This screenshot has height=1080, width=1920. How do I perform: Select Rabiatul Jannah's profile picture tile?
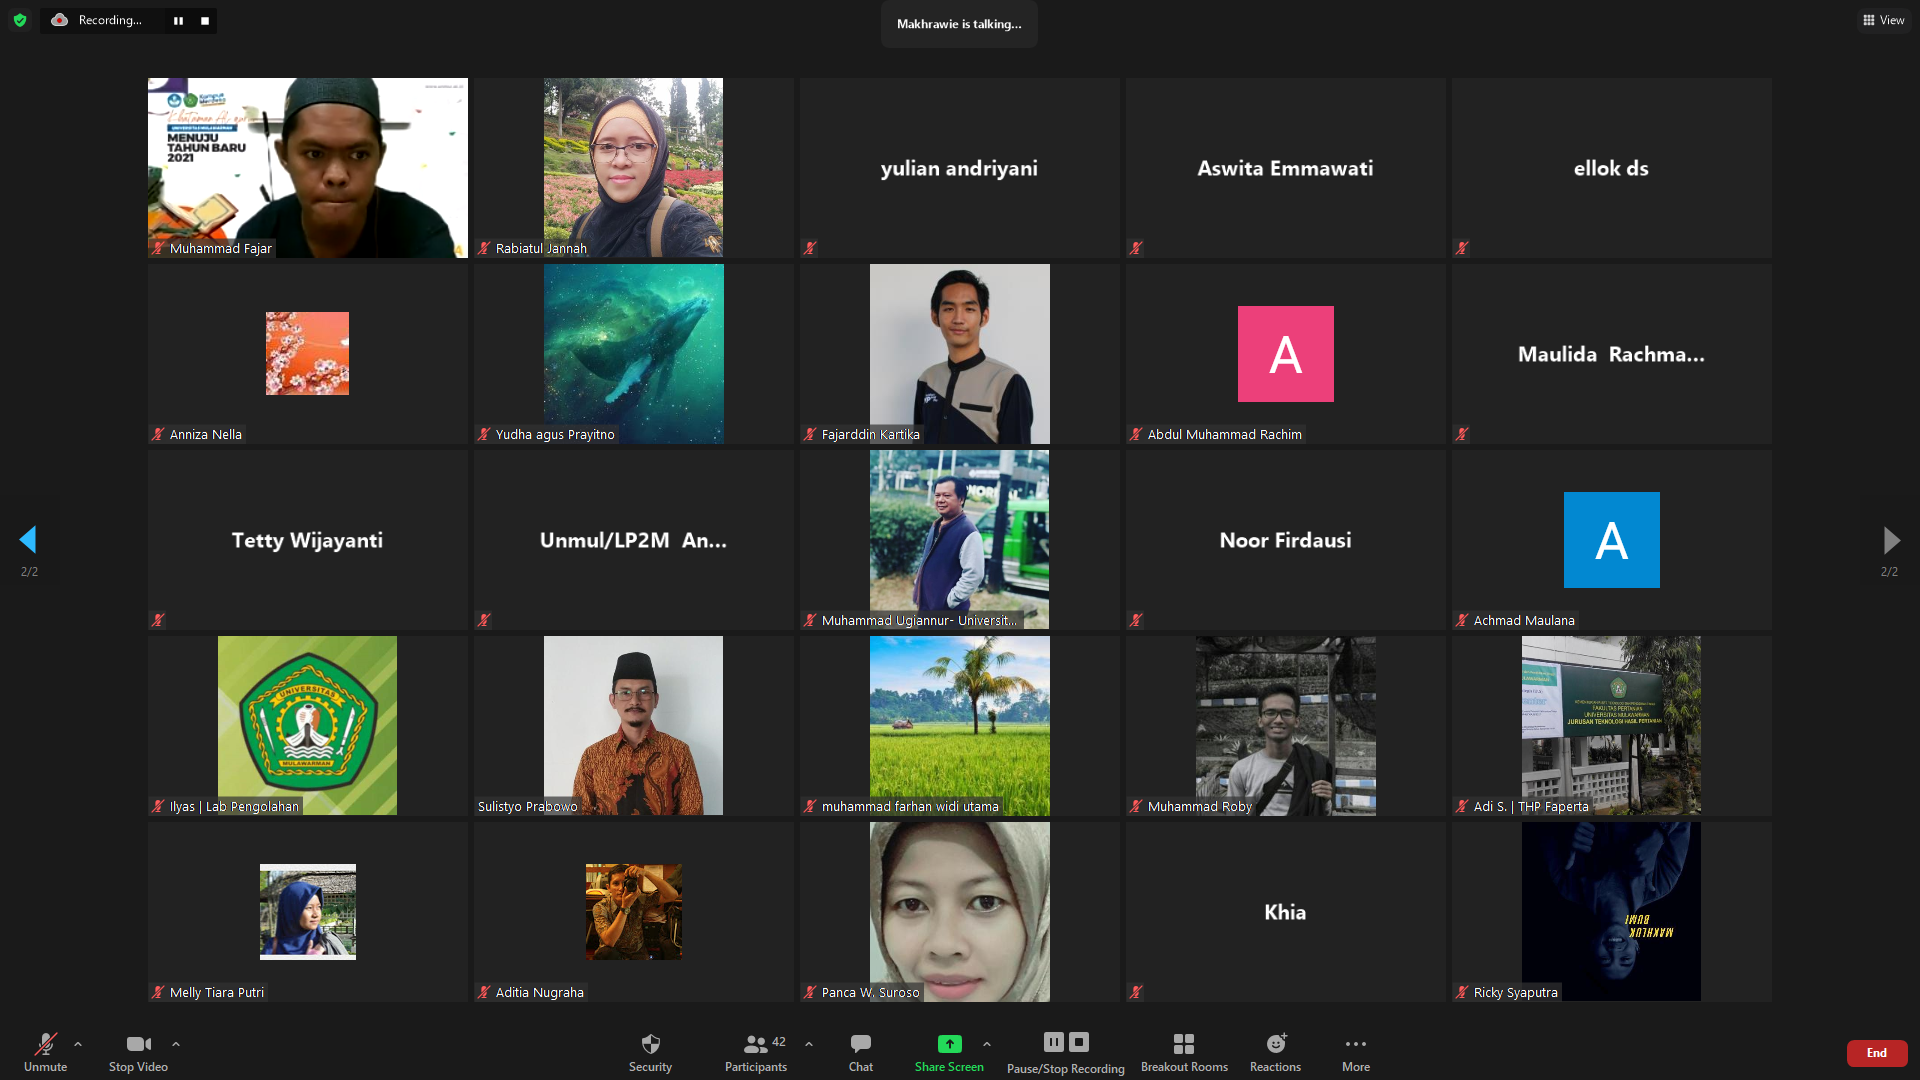click(x=633, y=168)
